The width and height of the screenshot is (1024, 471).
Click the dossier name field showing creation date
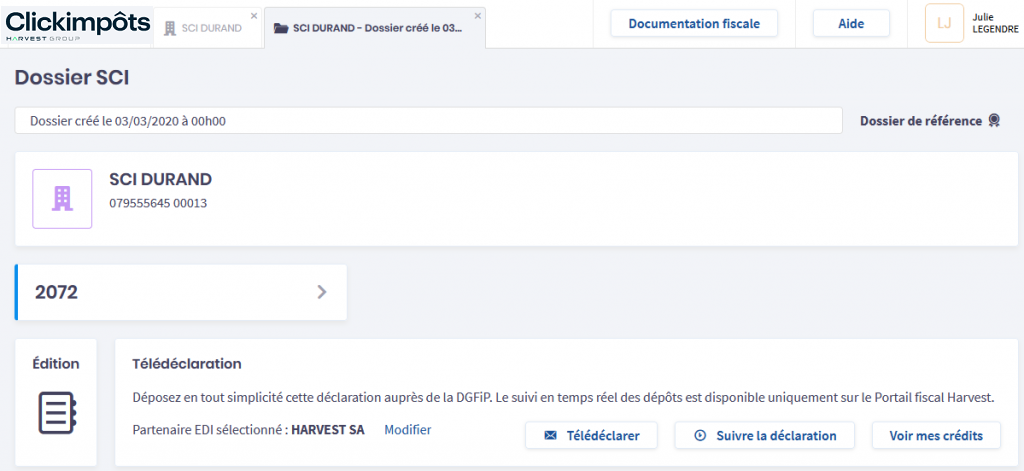428,121
